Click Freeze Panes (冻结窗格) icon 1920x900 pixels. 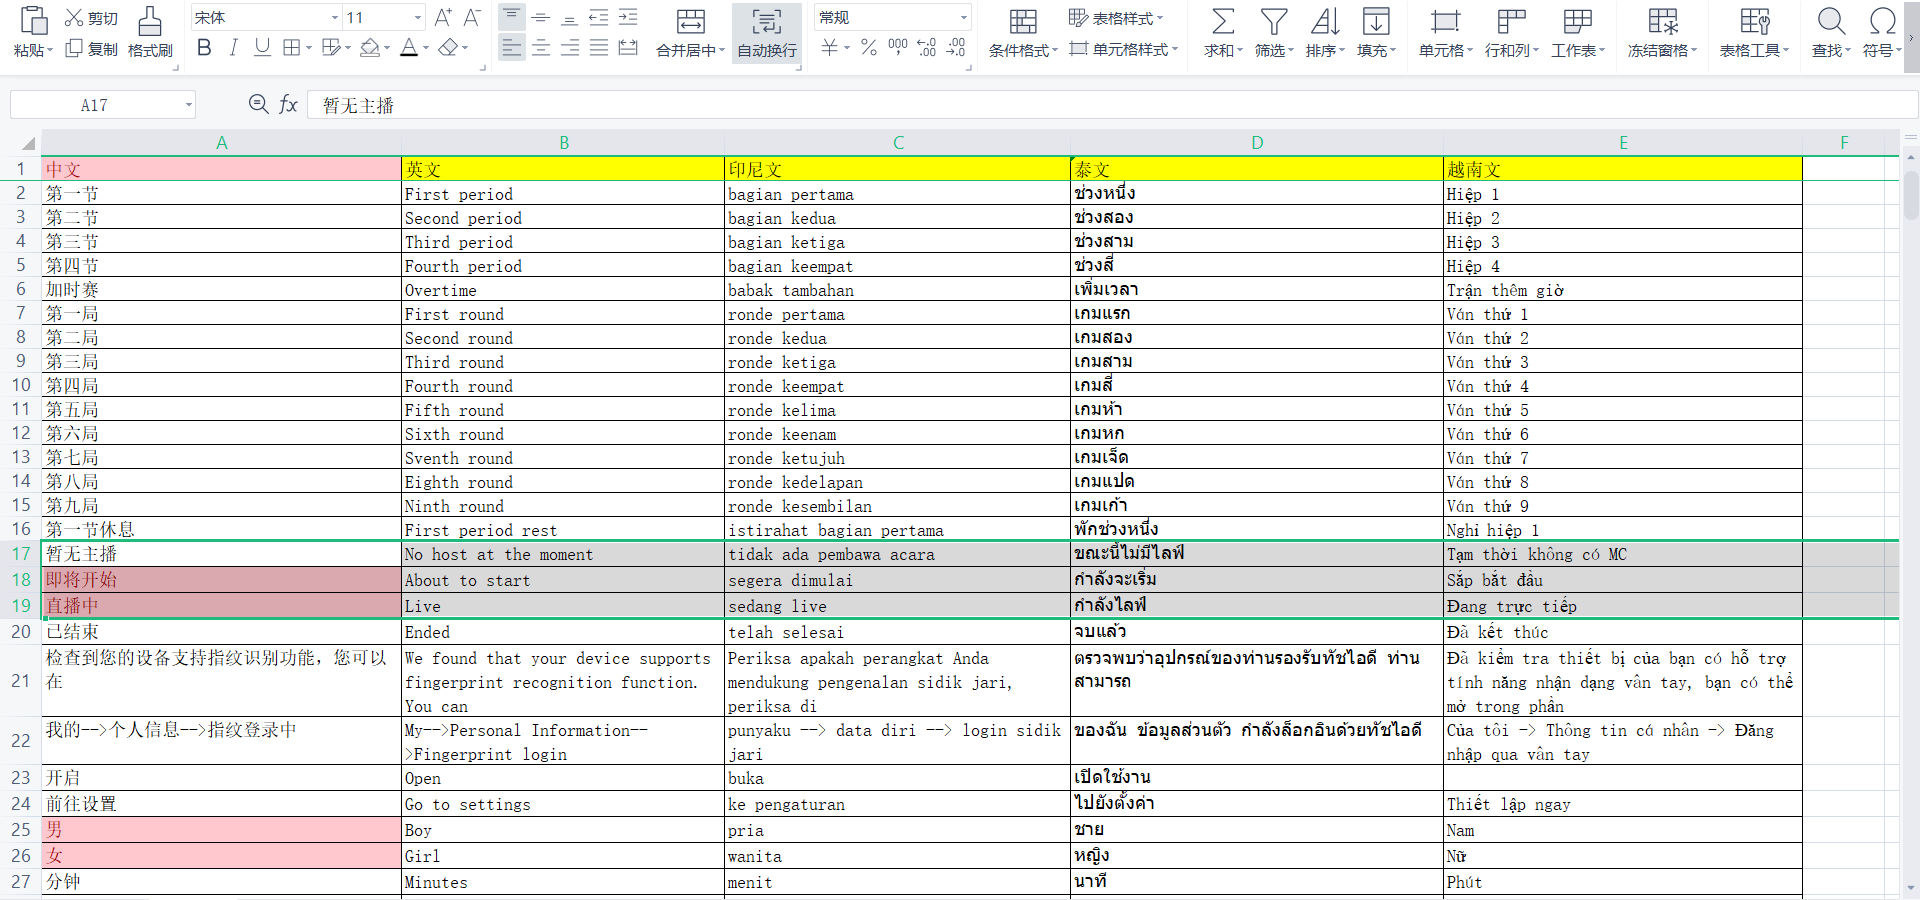pyautogui.click(x=1664, y=22)
